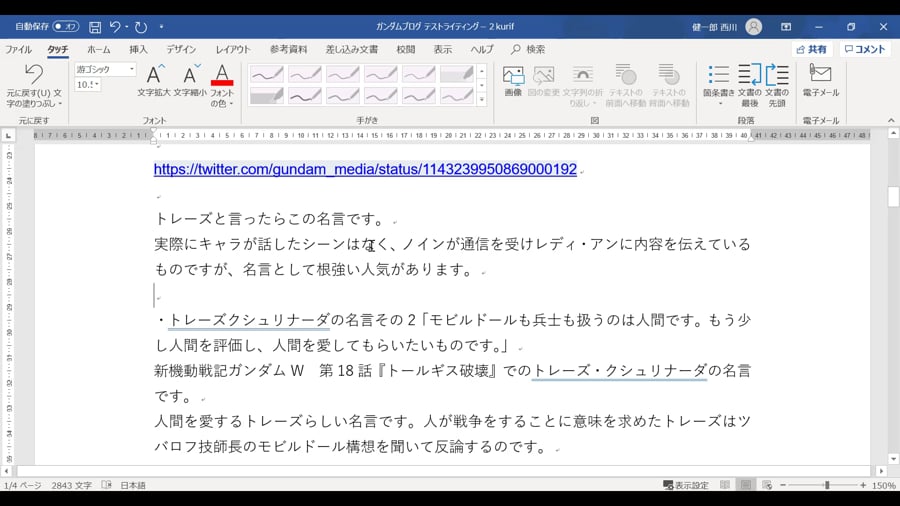Jump to document end with 文書の最後

[749, 85]
